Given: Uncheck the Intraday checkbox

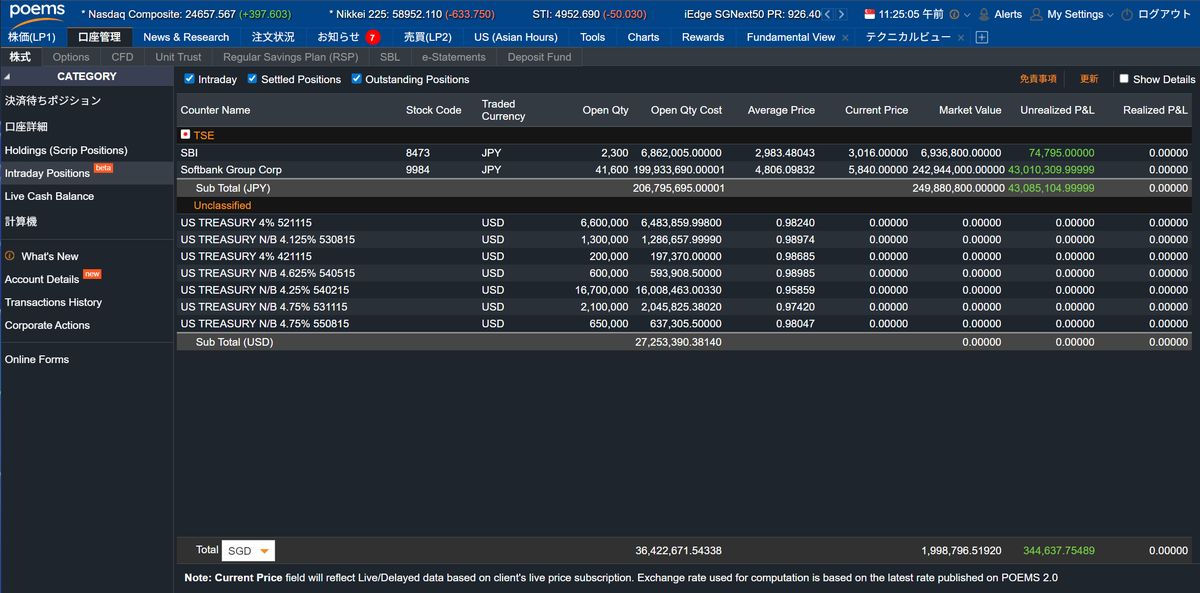Looking at the screenshot, I should 190,78.
